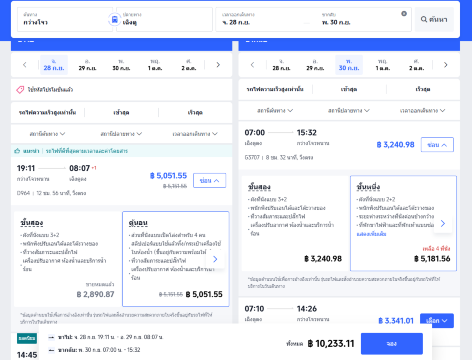The width and height of the screenshot is (472, 360).
Task: Click the destination field showing เฉิงตู
Action: 164,19
